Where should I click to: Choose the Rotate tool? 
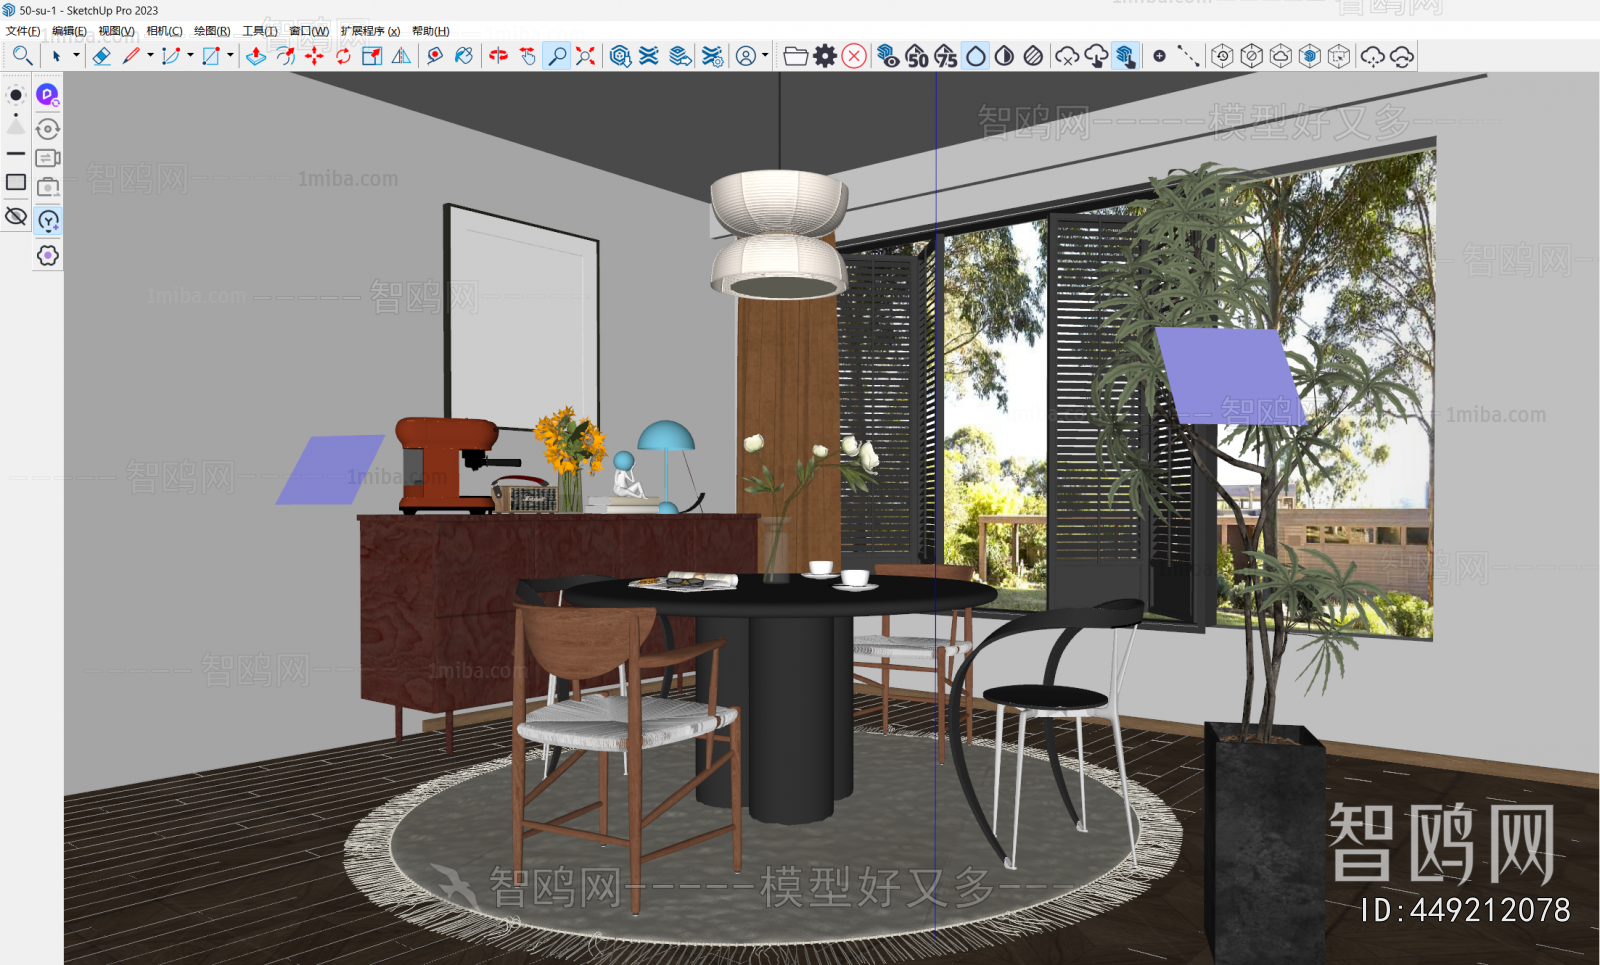(343, 56)
